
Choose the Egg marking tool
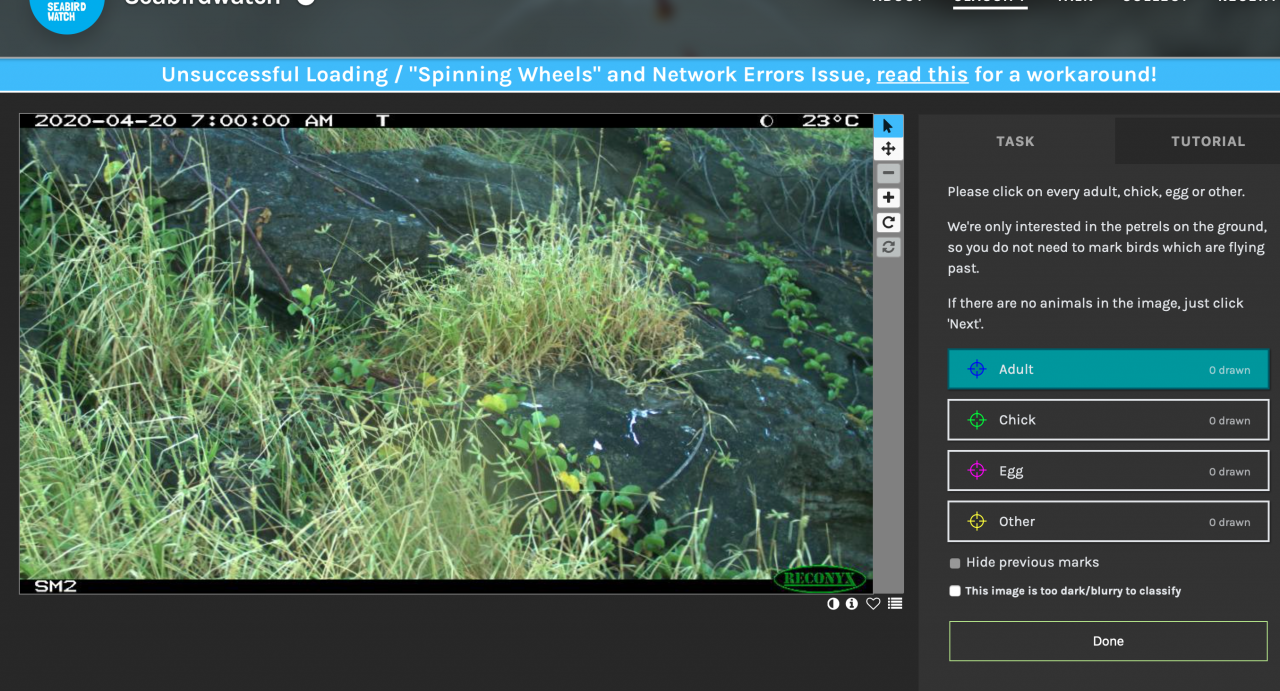point(1108,471)
